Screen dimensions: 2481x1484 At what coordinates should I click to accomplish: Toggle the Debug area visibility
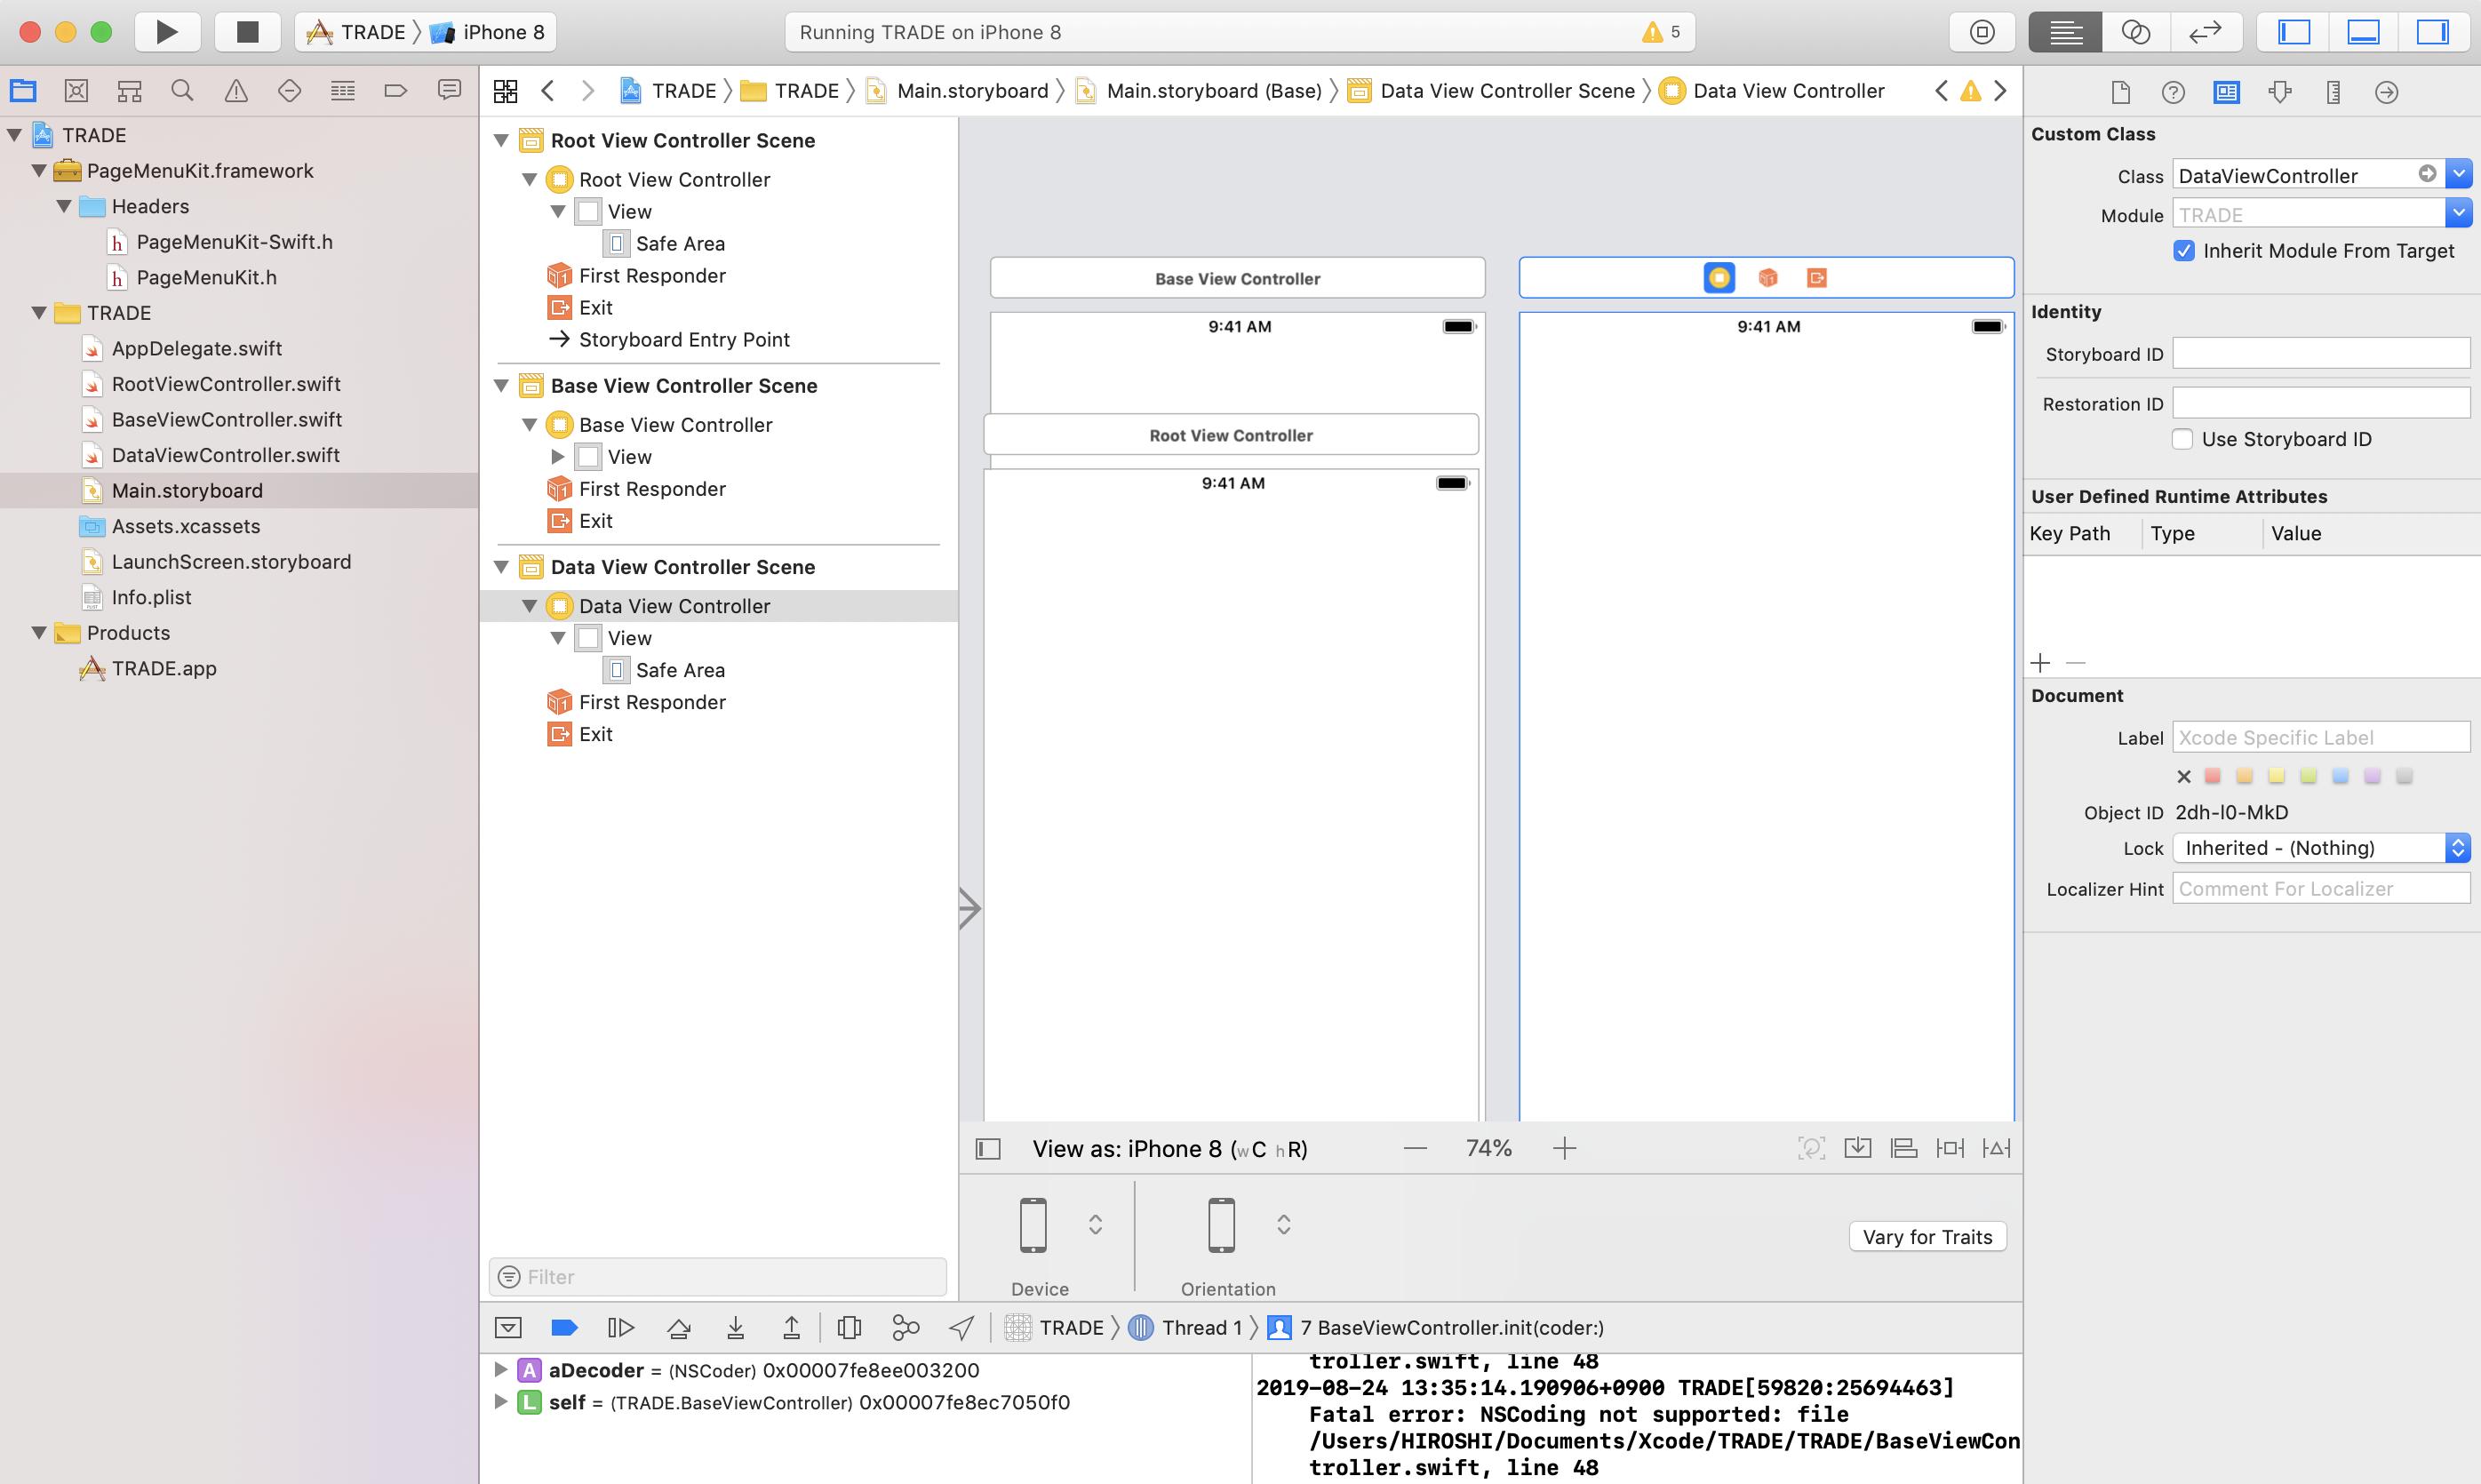click(2363, 32)
